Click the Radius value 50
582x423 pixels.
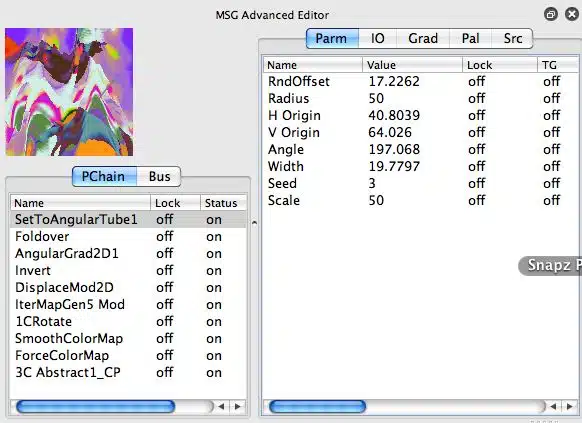[x=376, y=98]
